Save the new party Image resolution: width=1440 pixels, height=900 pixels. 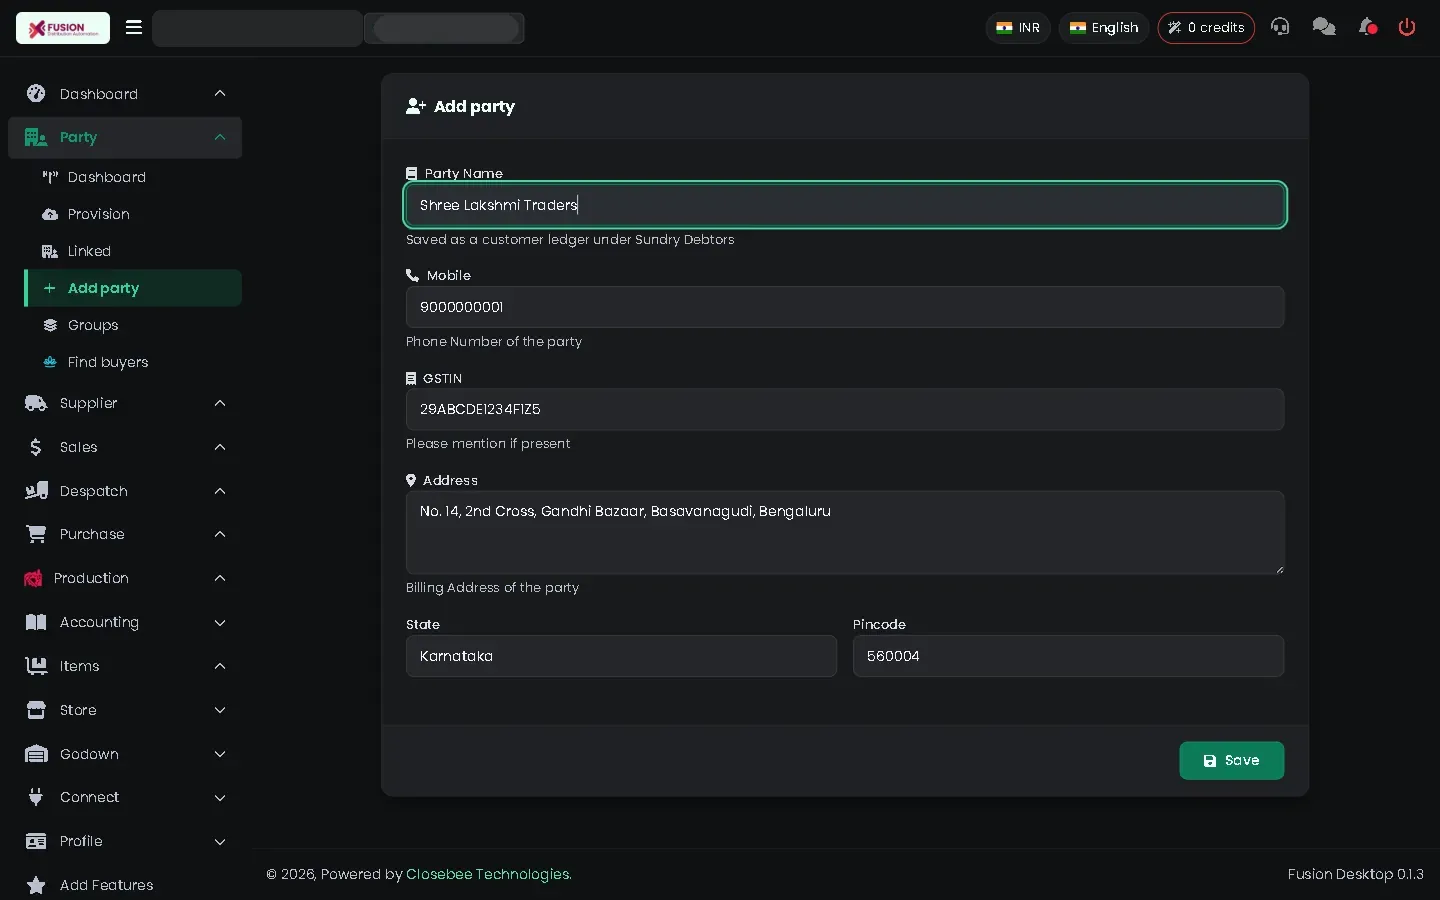1231,760
